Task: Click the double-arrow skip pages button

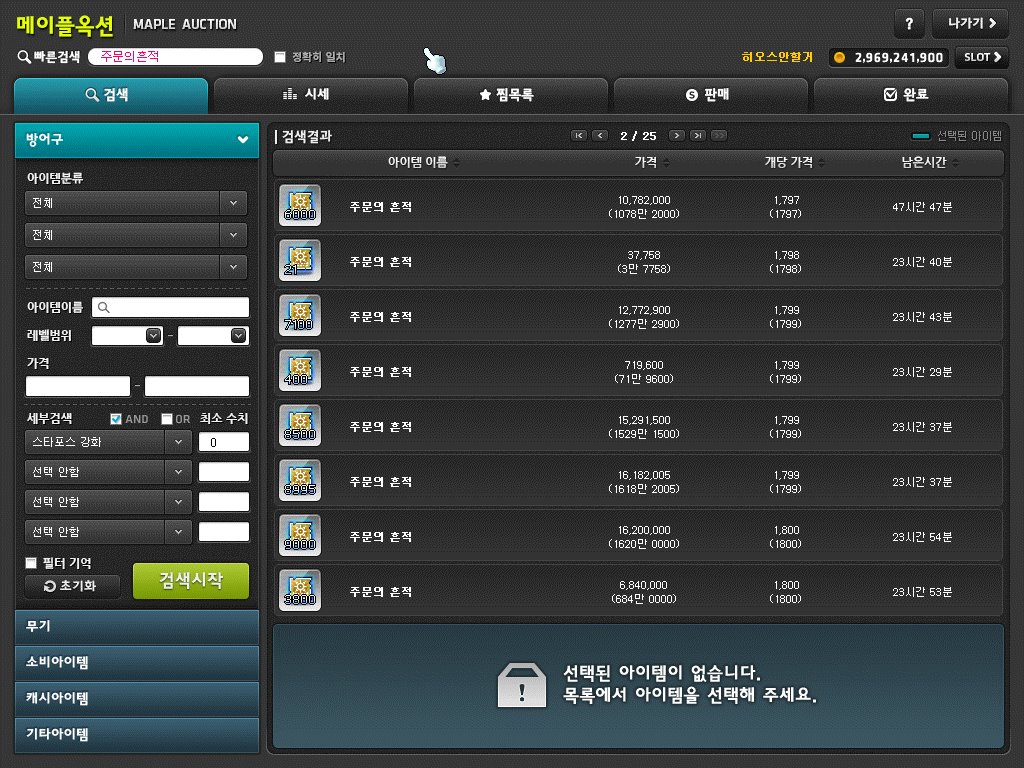Action: tap(719, 136)
